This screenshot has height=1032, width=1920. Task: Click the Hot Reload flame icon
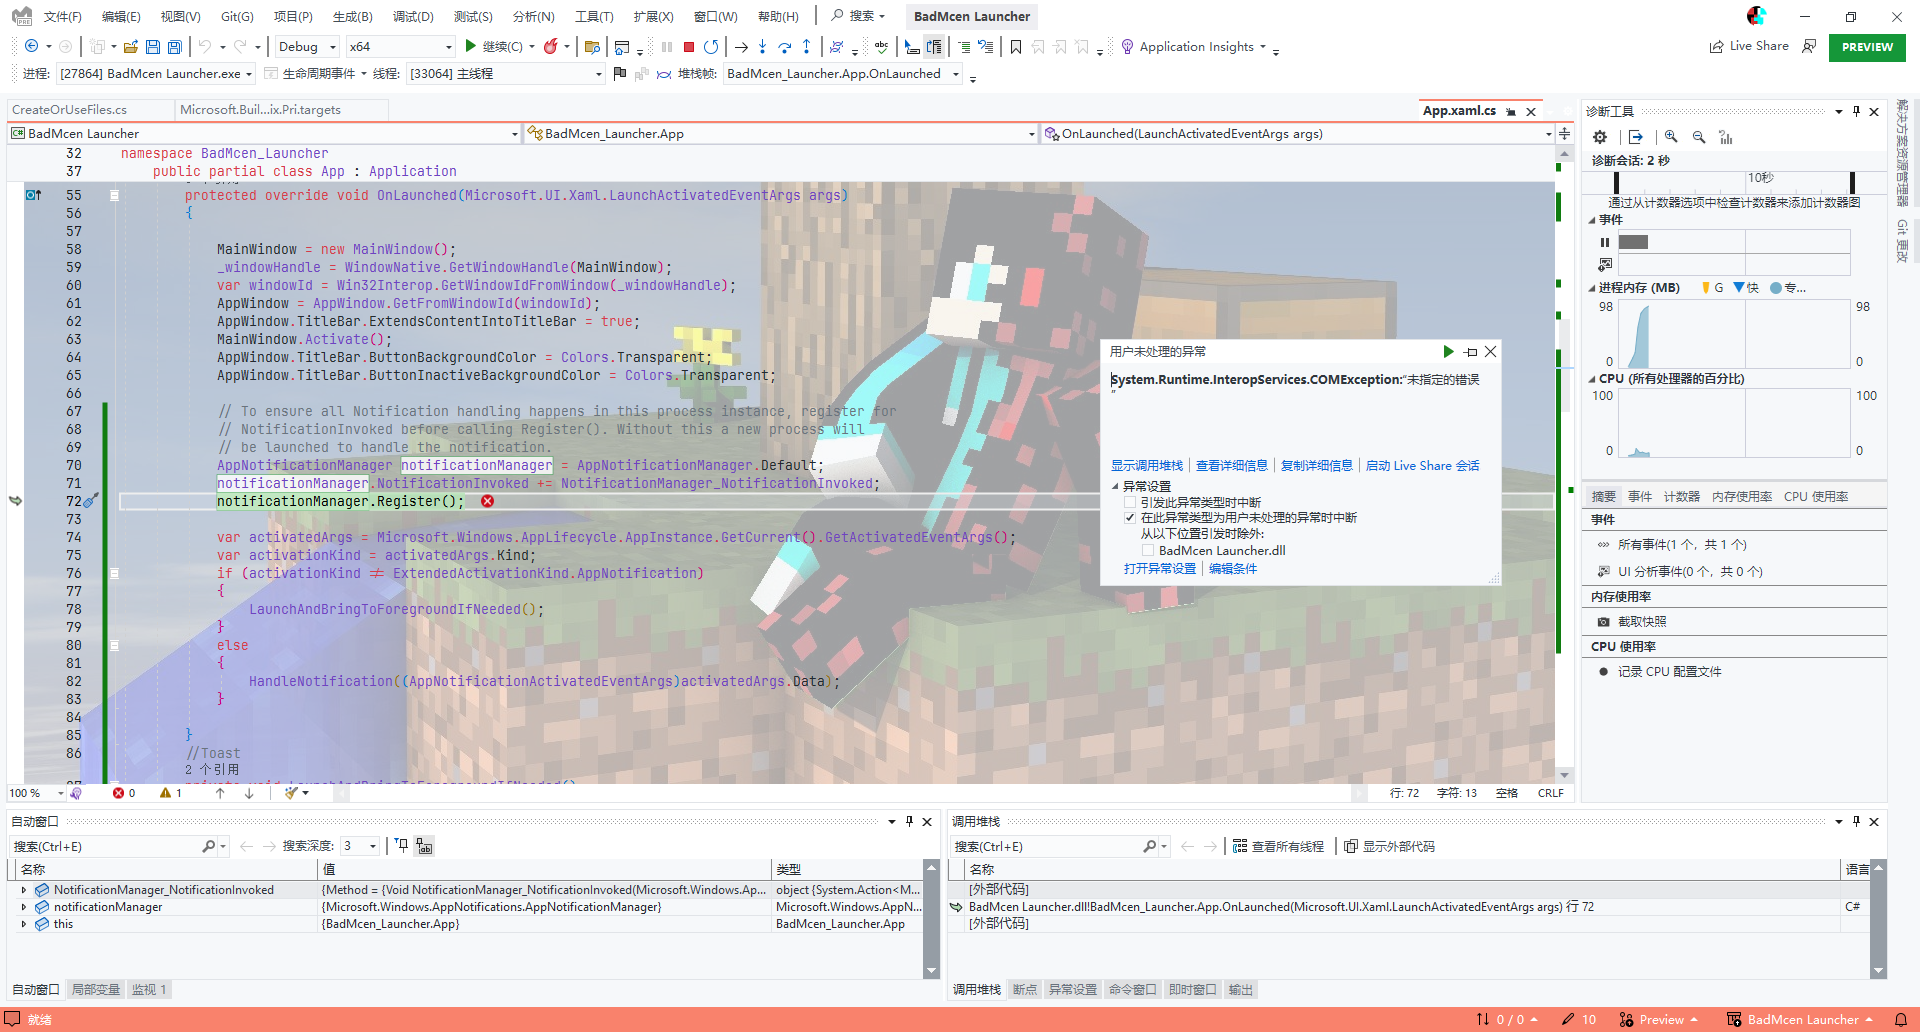pyautogui.click(x=550, y=46)
